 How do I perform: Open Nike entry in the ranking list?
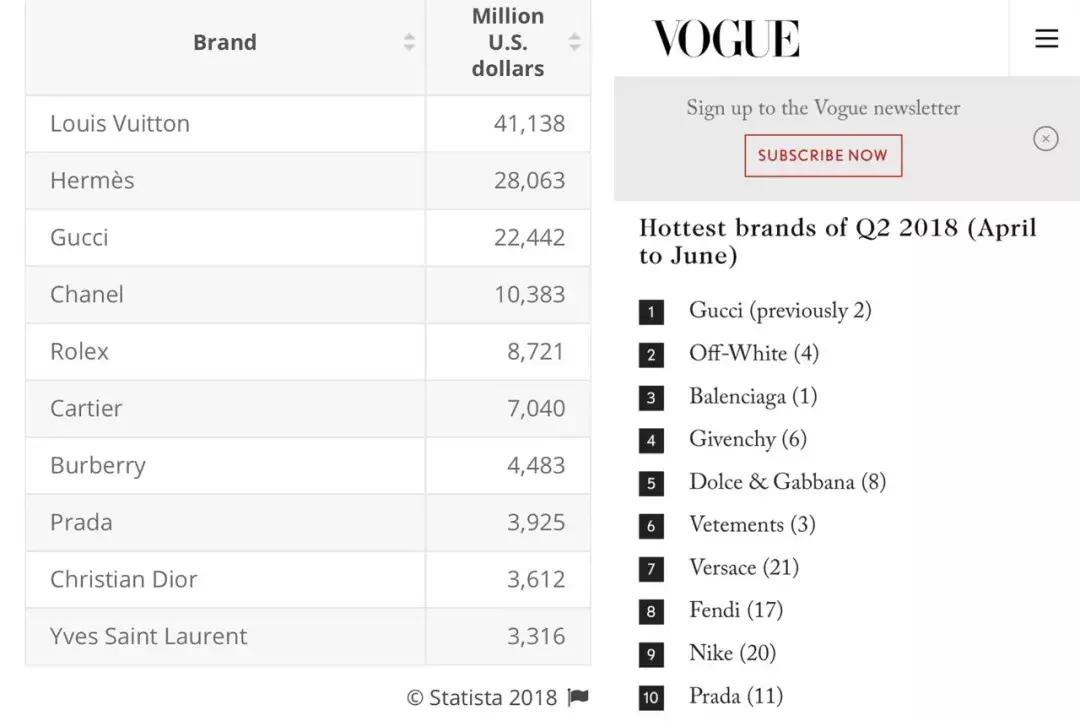pyautogui.click(x=732, y=653)
